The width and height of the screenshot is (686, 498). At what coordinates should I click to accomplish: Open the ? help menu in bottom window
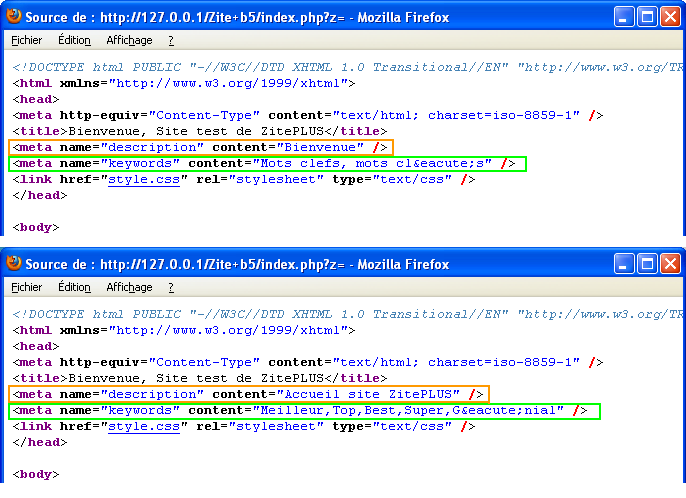click(x=171, y=288)
